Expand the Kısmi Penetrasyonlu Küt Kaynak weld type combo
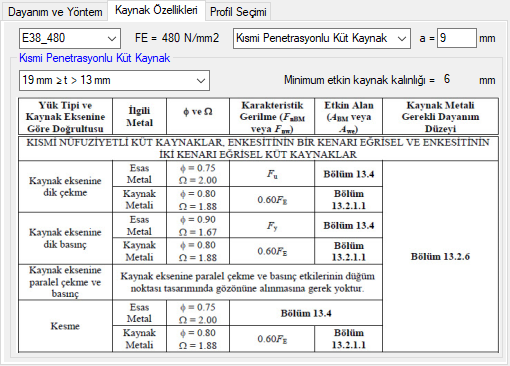This screenshot has width=510, height=366. point(322,38)
